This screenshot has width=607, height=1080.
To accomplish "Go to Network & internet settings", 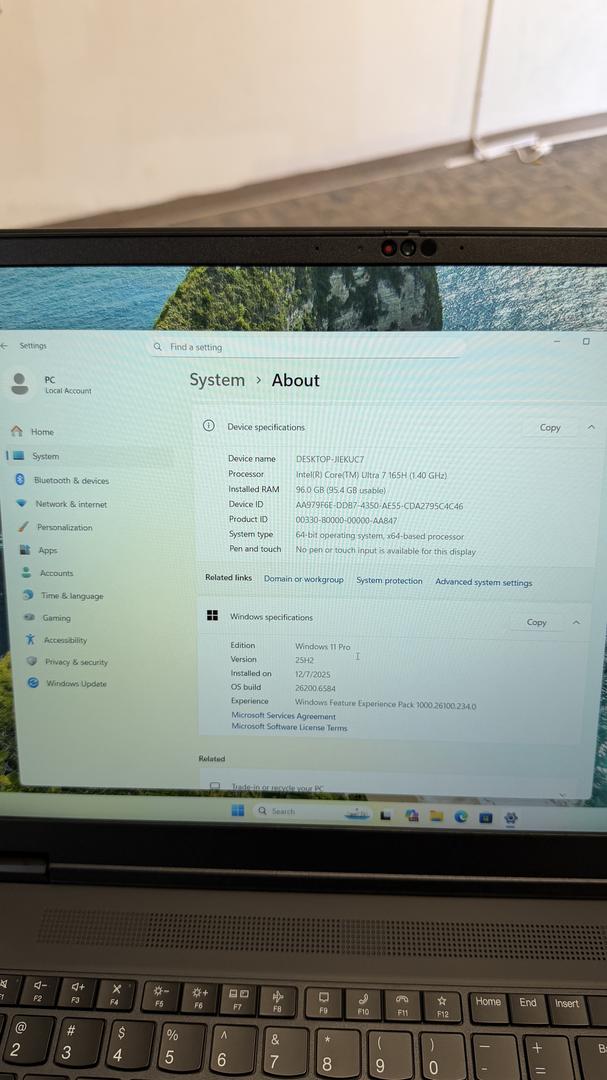I will pyautogui.click(x=70, y=505).
